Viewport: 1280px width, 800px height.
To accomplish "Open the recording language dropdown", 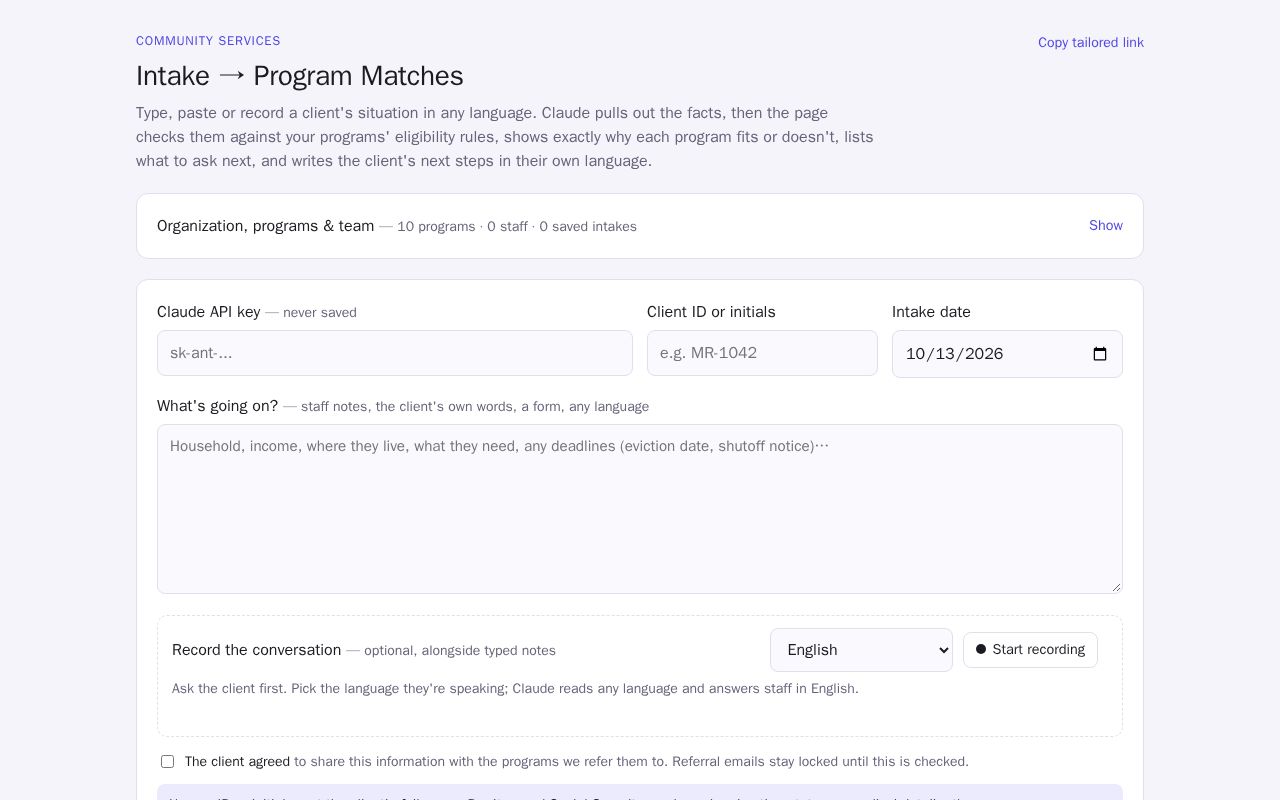I will coord(861,650).
